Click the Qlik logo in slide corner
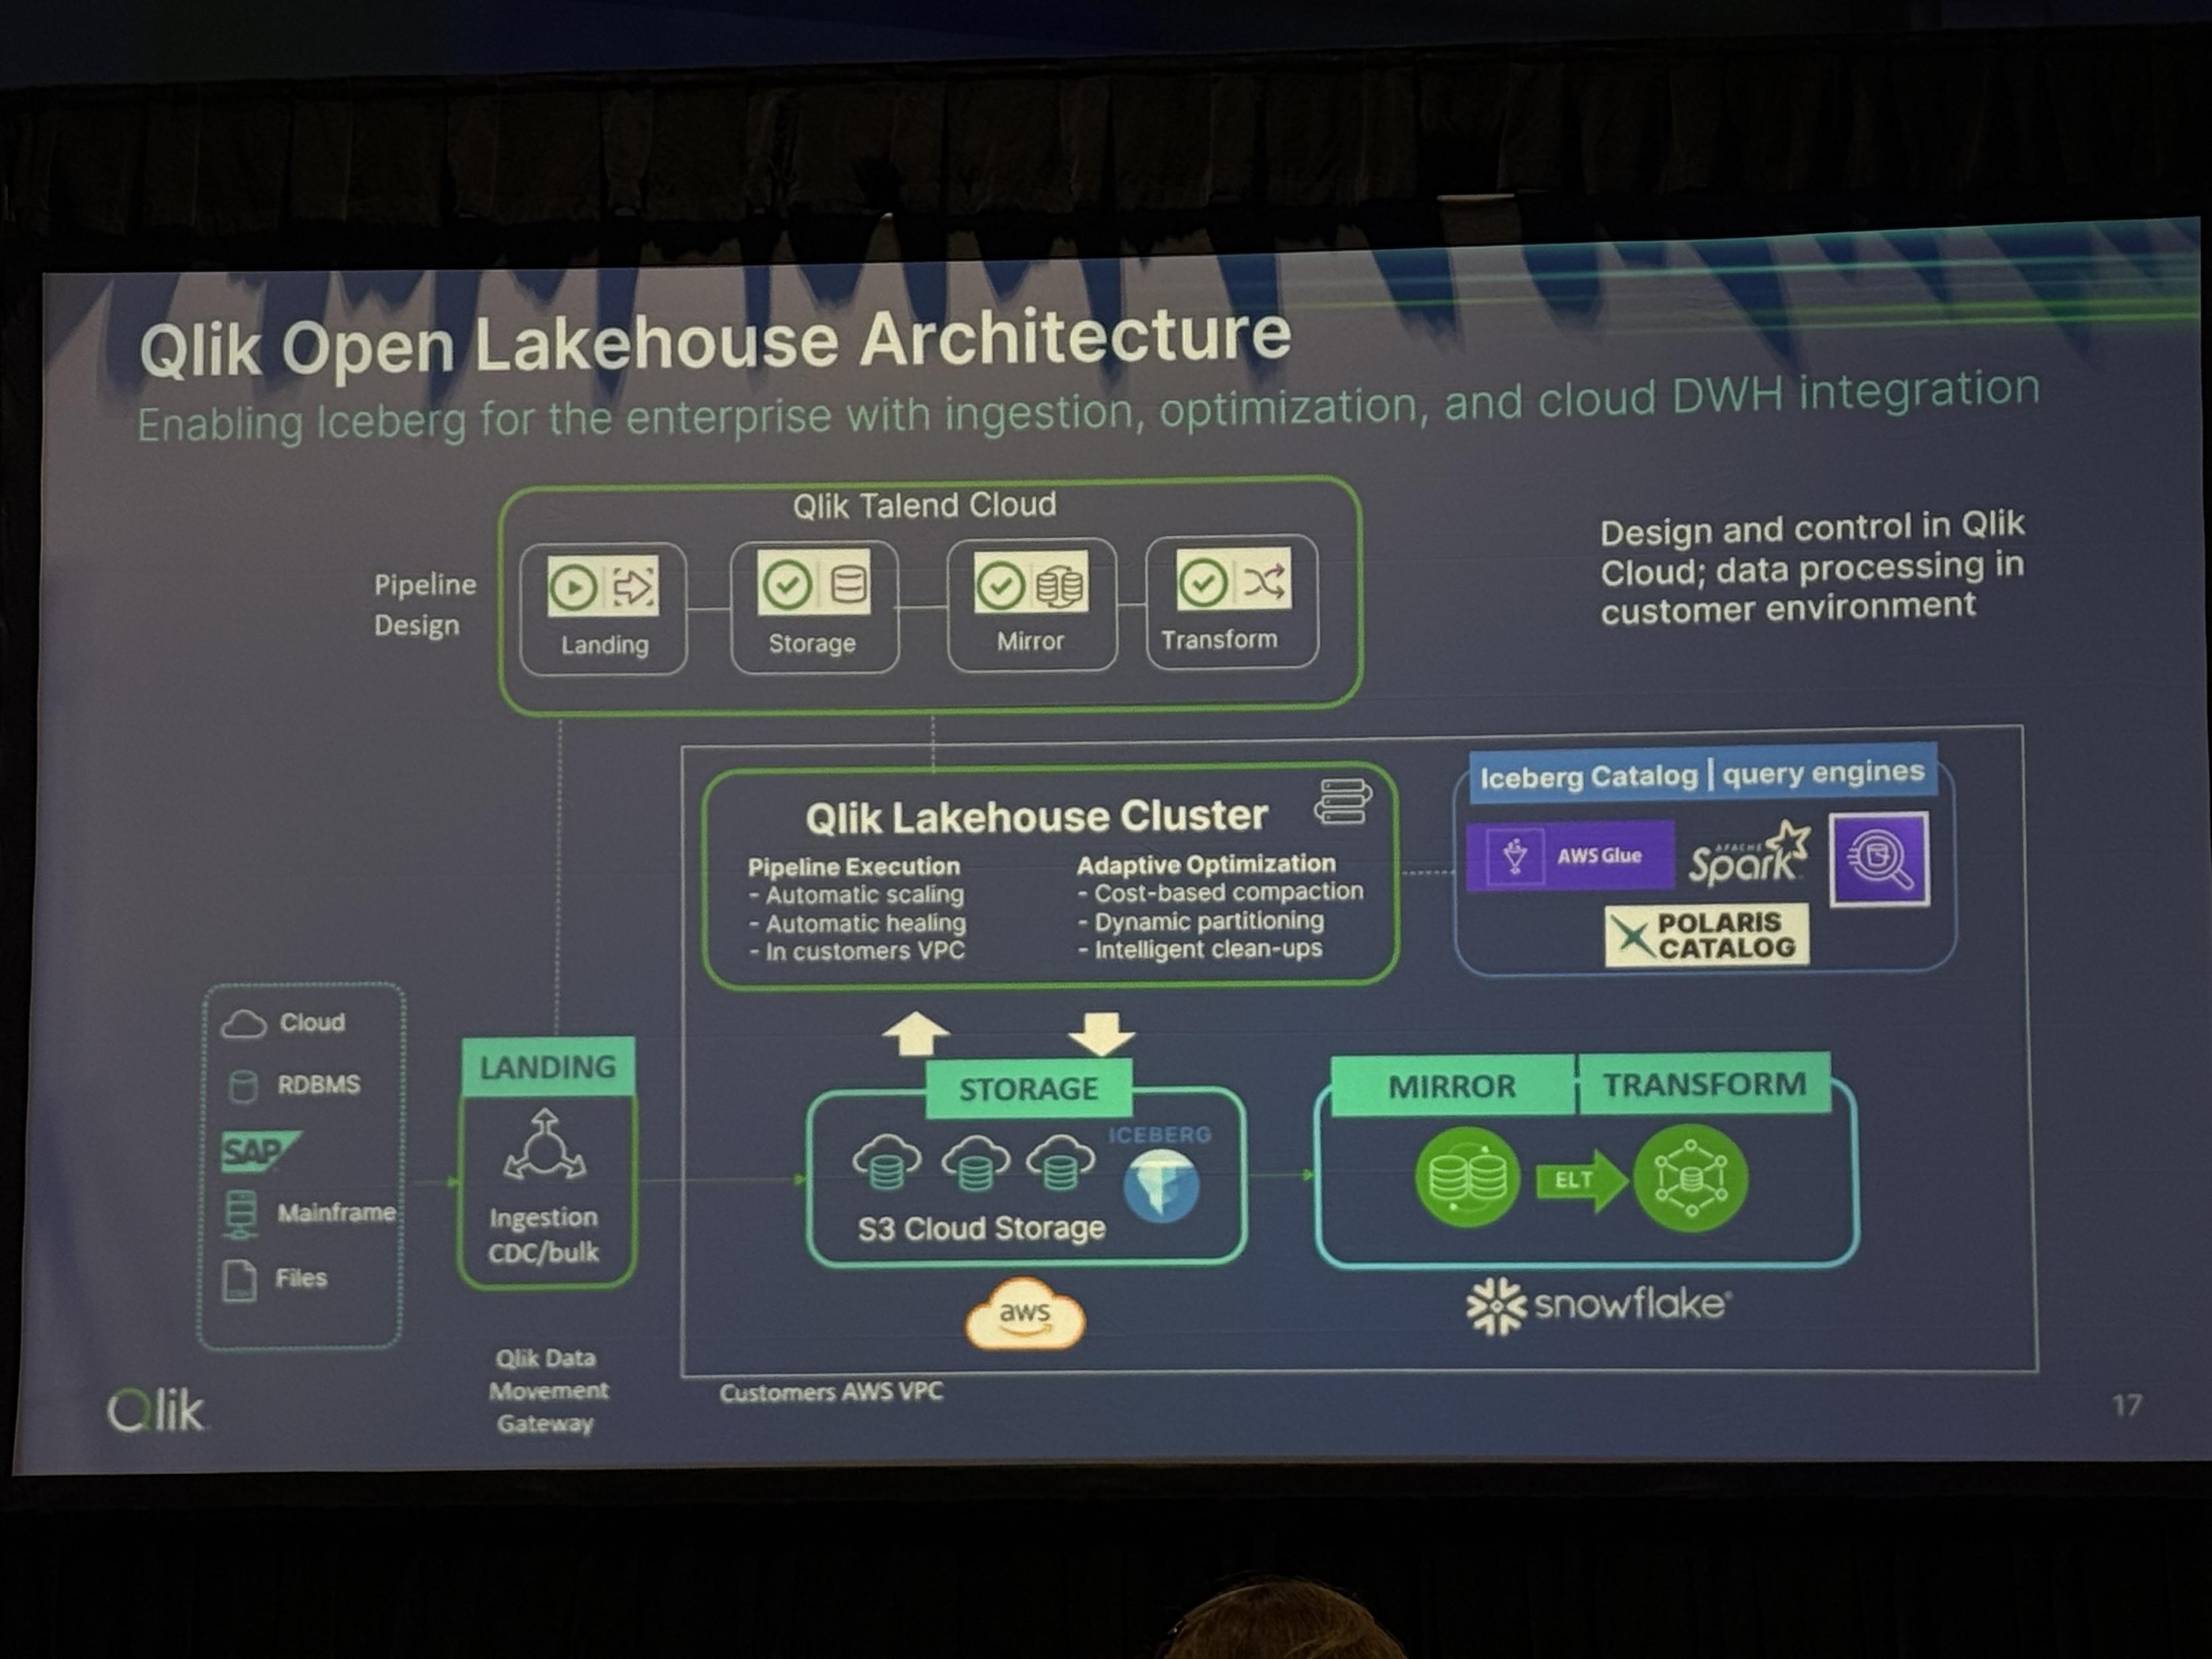 156,1411
